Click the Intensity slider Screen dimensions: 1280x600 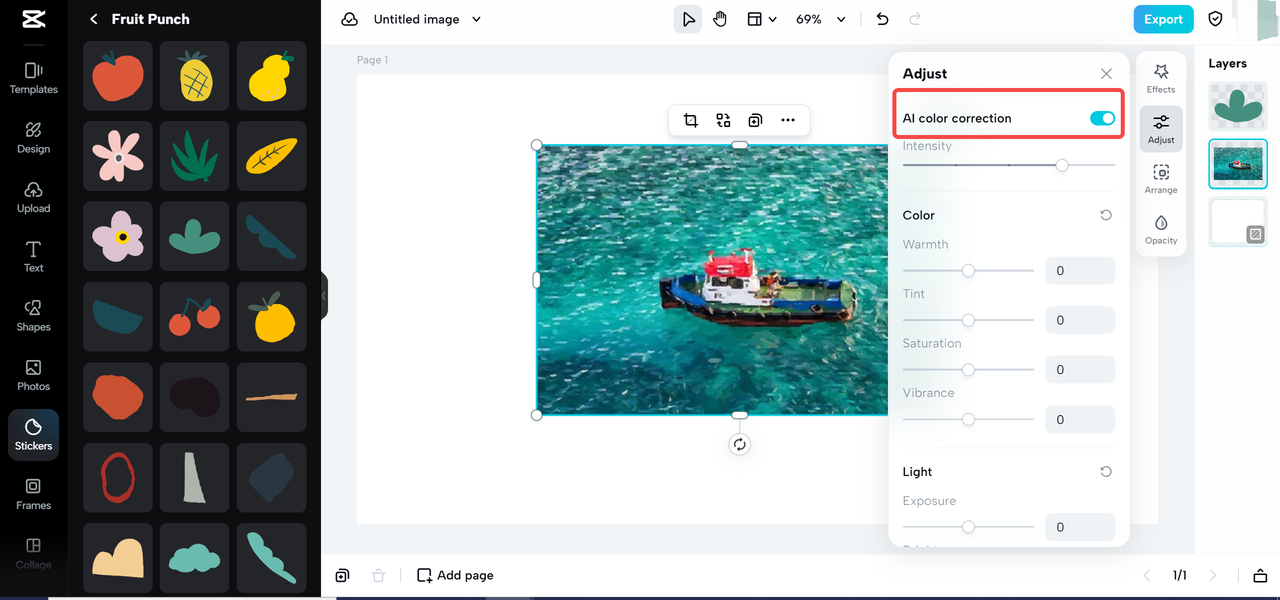pyautogui.click(x=1009, y=165)
